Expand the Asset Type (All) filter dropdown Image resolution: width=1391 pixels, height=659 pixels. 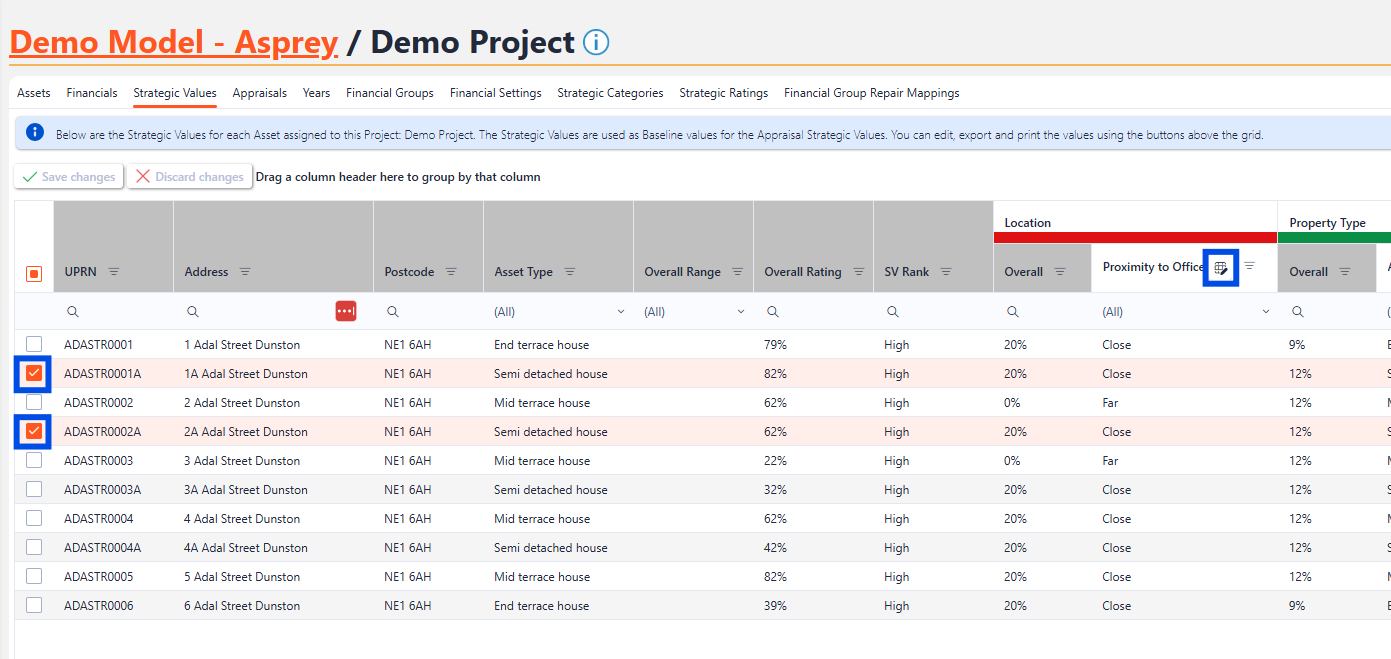620,312
